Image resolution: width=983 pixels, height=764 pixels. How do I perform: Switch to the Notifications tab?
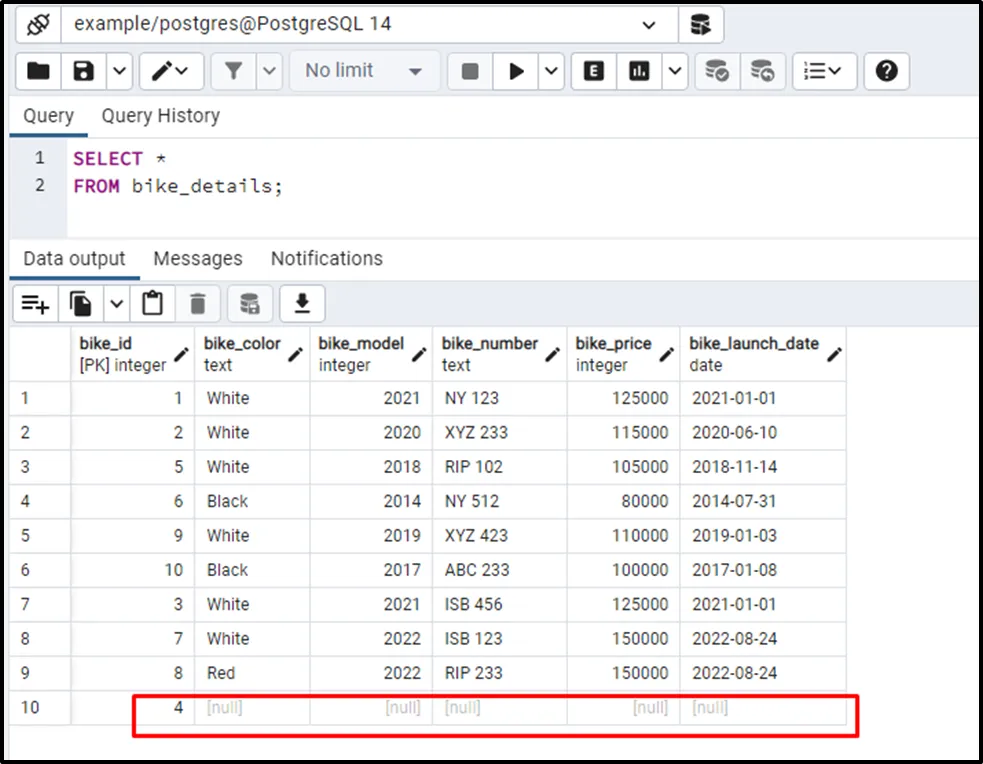[x=326, y=259]
